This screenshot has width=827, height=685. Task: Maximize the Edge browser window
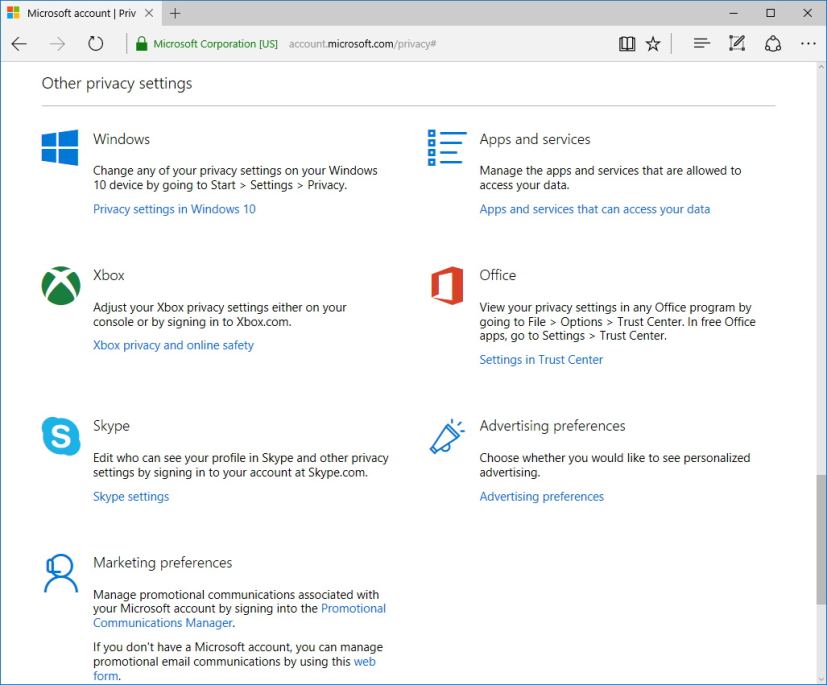pos(771,13)
